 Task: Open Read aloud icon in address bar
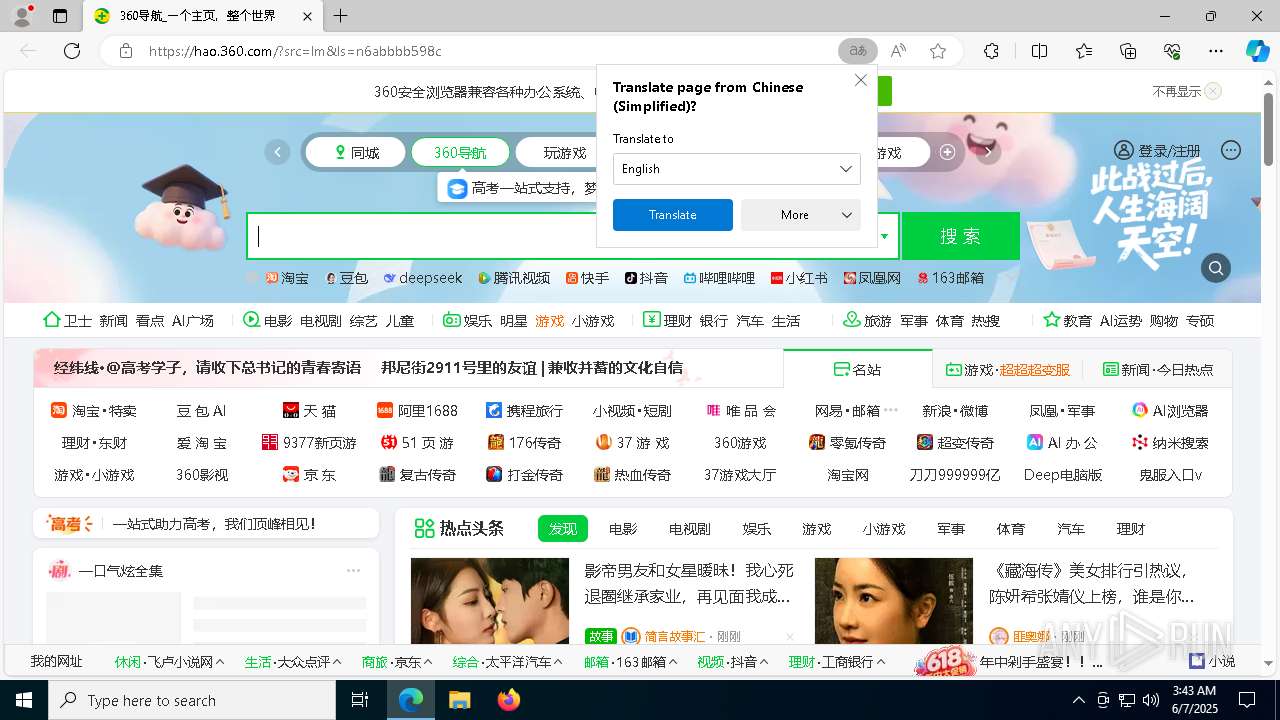tap(898, 51)
